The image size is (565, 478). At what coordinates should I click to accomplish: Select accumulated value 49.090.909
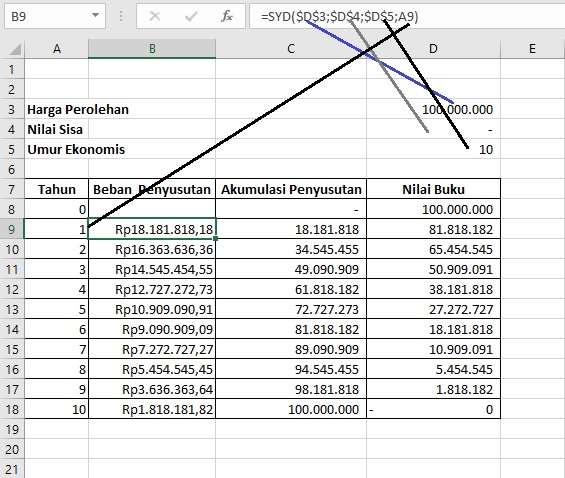pyautogui.click(x=291, y=269)
